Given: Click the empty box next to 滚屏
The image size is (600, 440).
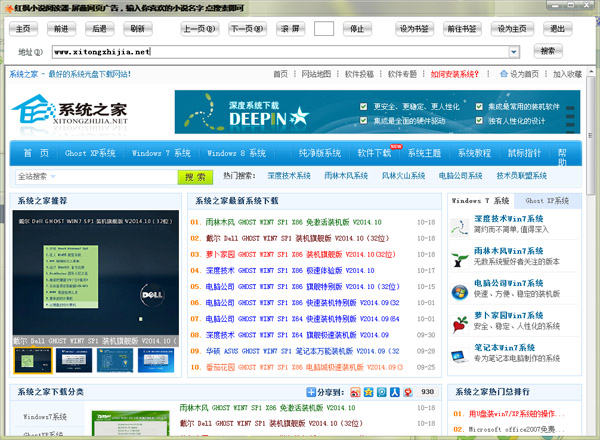Looking at the screenshot, I should (323, 29).
